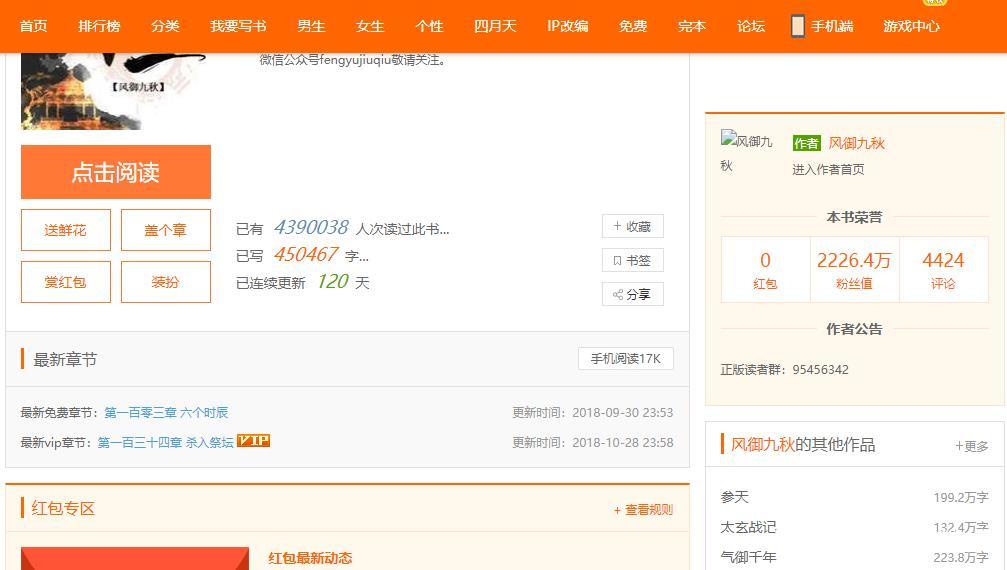This screenshot has width=1007, height=570.
Task: Click the reader group number 95456342
Action: [x=820, y=370]
